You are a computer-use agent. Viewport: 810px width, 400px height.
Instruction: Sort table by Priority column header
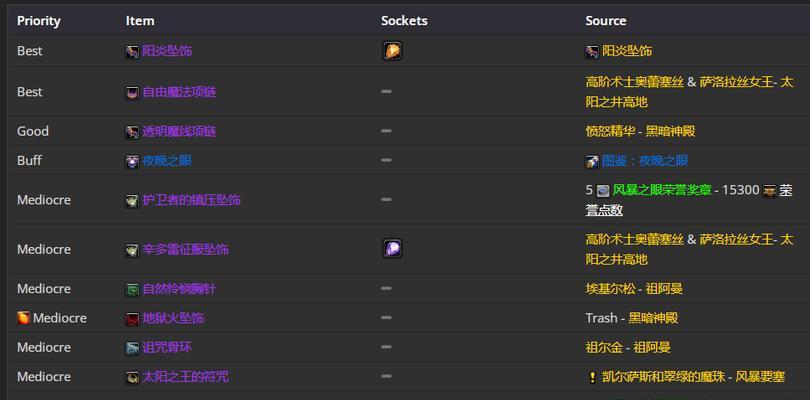pyautogui.click(x=39, y=21)
